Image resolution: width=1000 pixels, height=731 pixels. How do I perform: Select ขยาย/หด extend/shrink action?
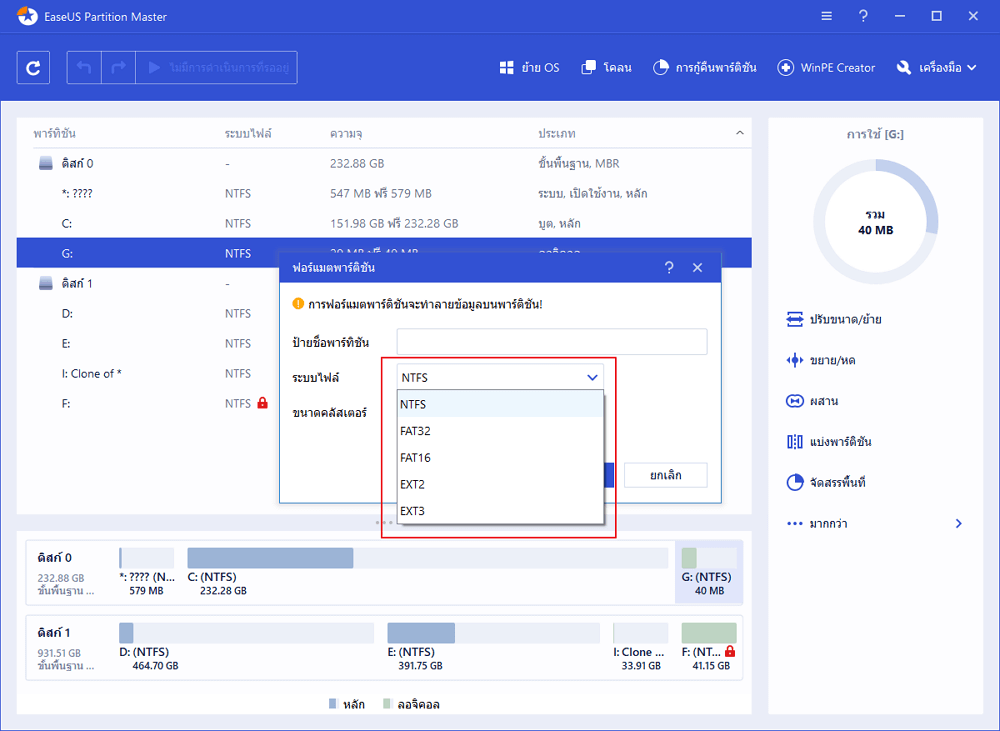click(x=821, y=360)
